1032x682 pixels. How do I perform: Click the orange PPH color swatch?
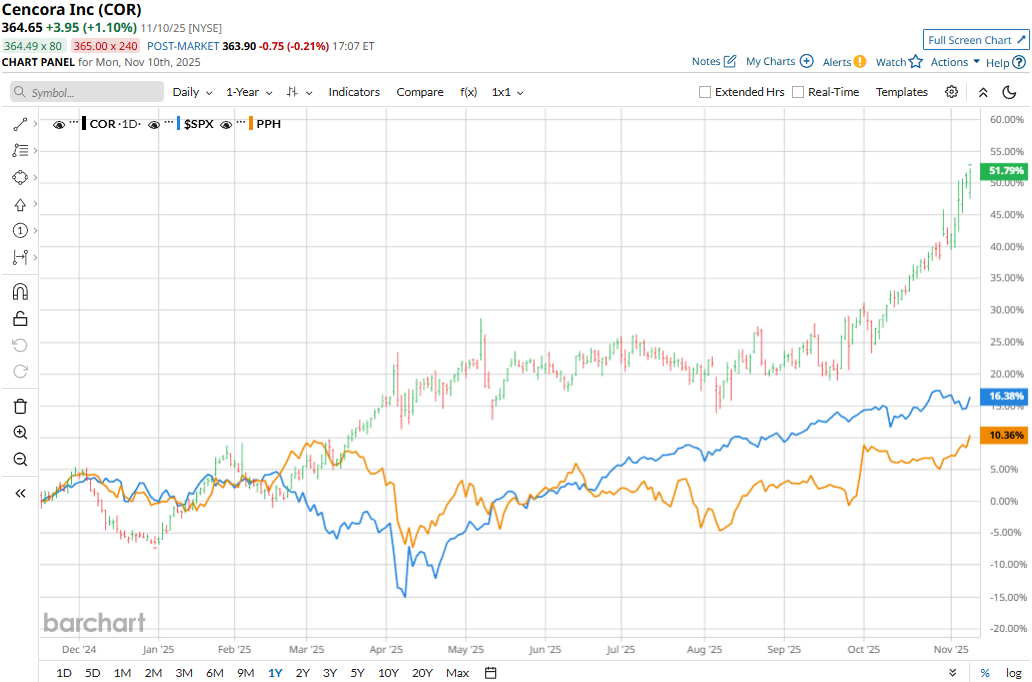(x=250, y=124)
